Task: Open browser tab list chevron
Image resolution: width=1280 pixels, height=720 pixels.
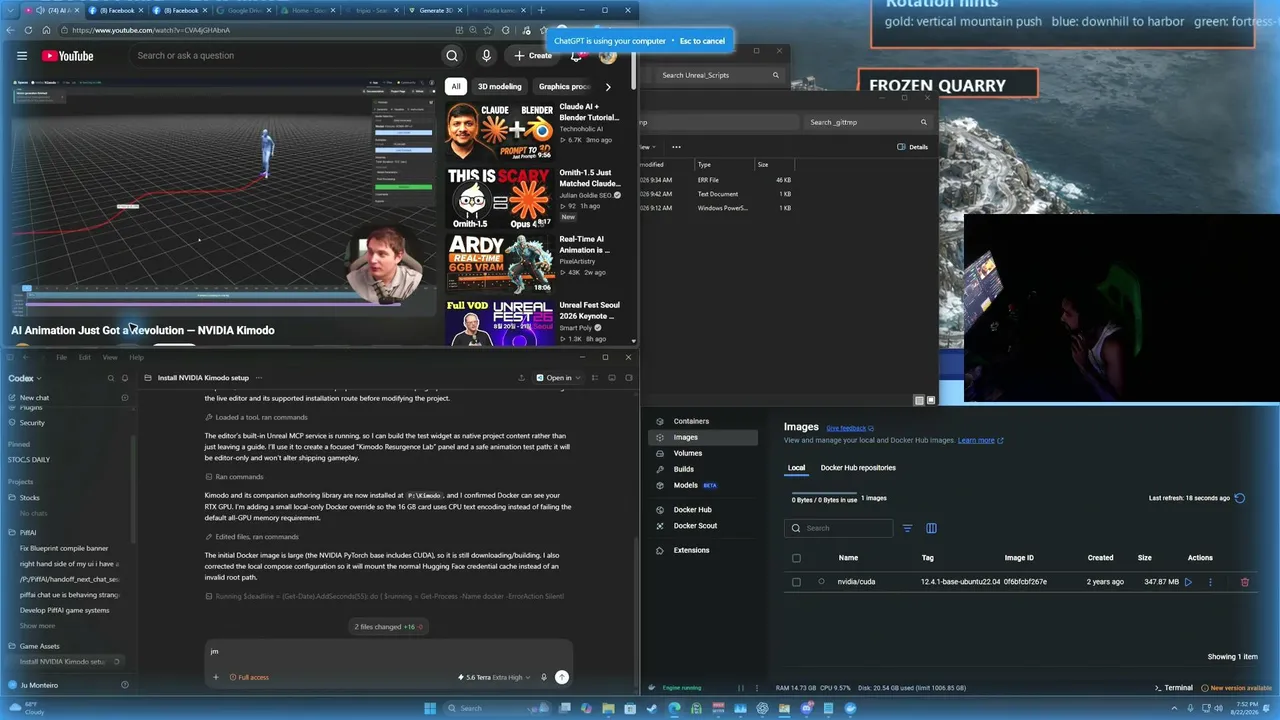Action: point(12,10)
